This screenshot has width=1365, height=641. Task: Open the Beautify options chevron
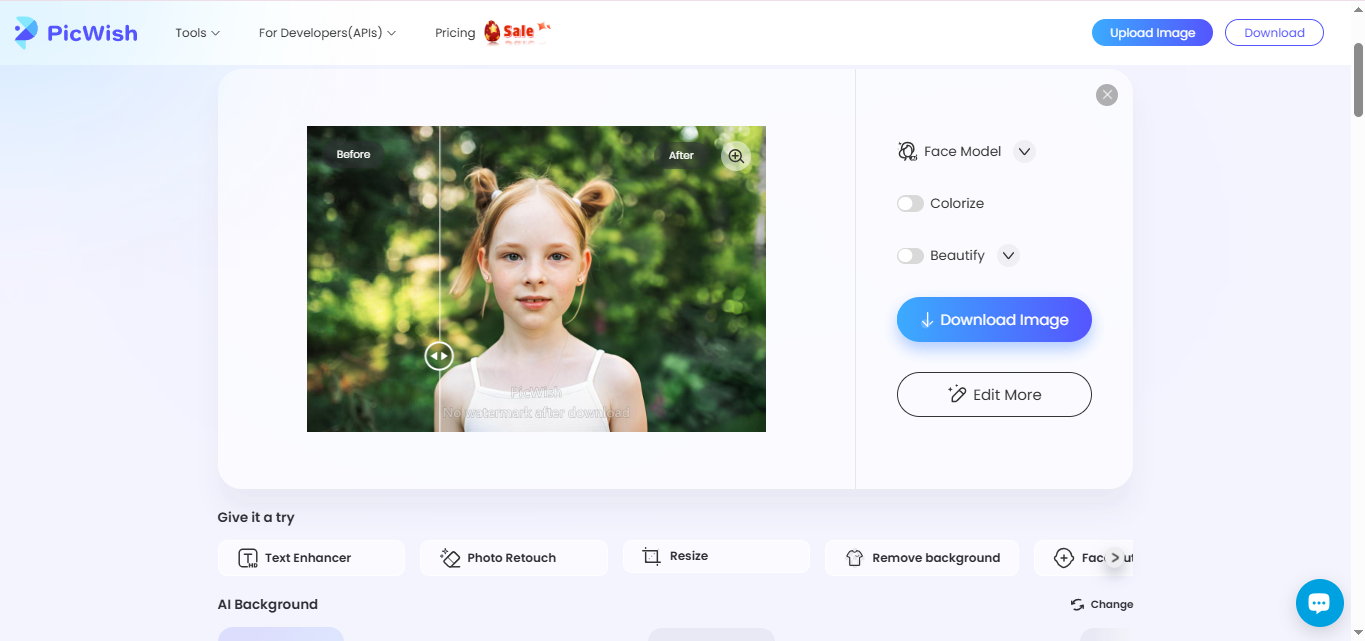[1008, 255]
